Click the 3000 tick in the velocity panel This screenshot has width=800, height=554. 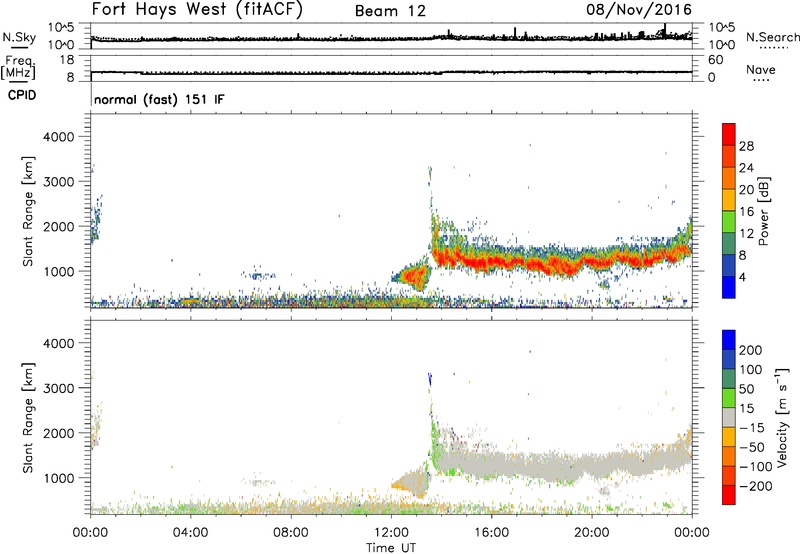pos(58,388)
